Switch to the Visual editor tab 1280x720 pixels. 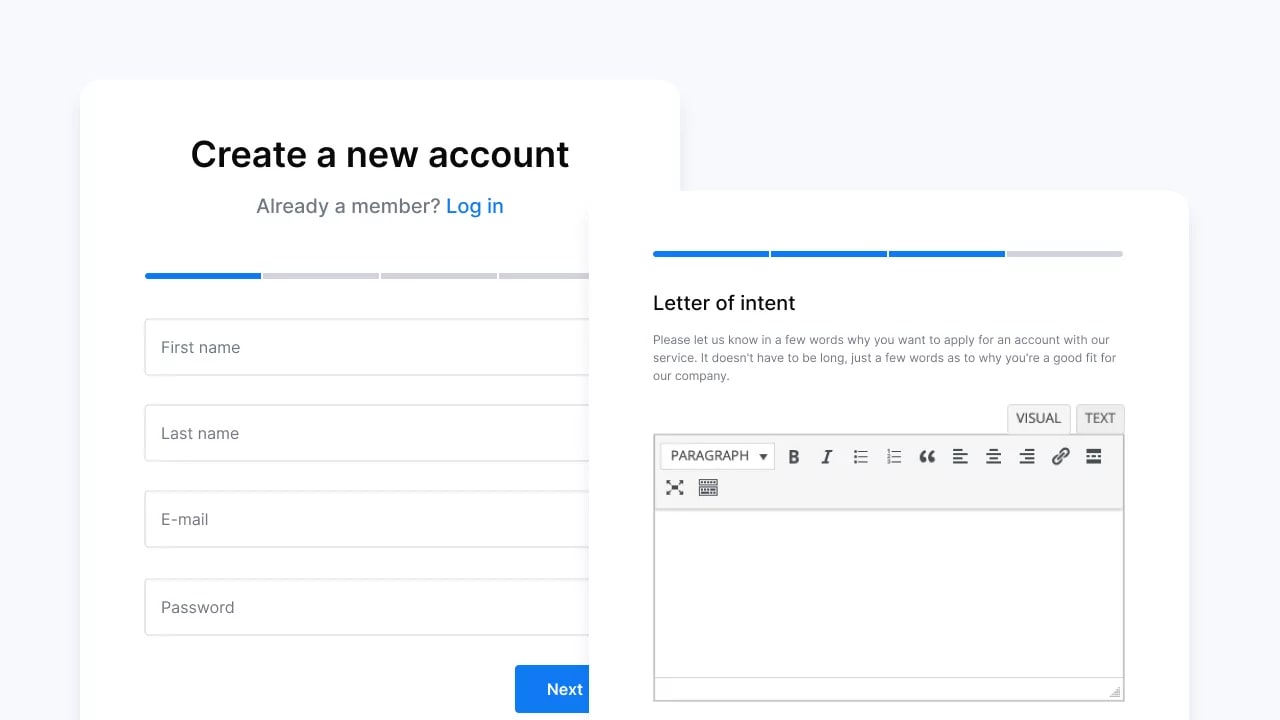tap(1038, 419)
